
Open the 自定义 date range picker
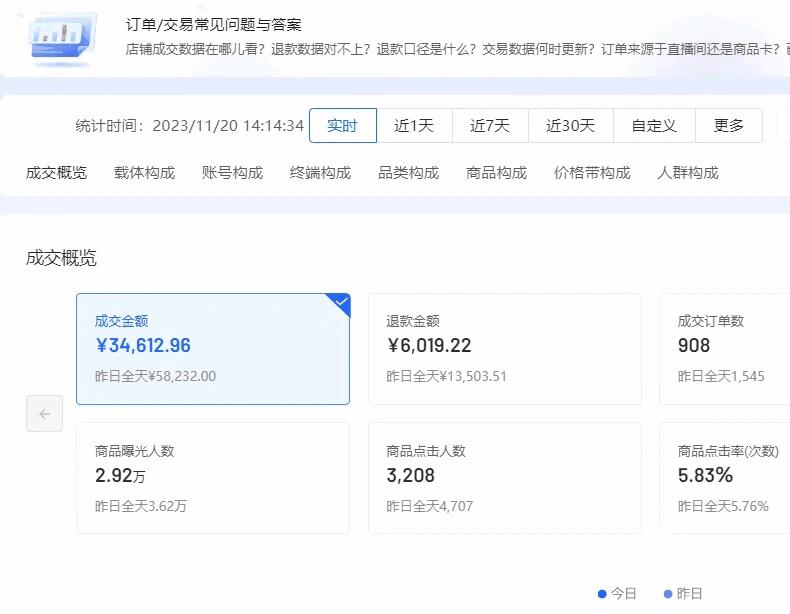[x=654, y=125]
